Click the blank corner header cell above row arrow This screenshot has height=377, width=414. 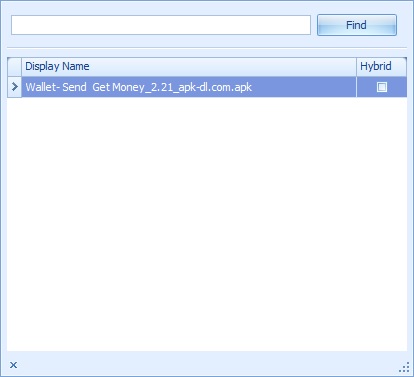[x=14, y=66]
